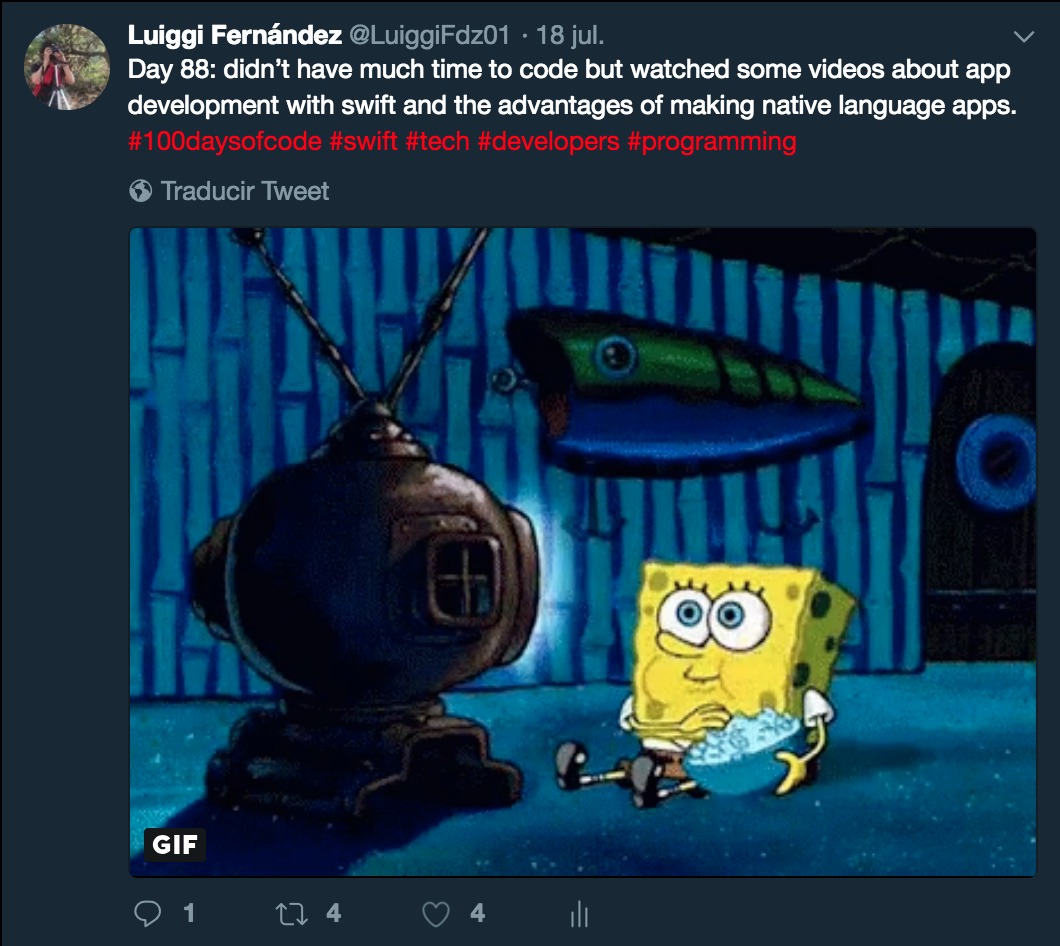This screenshot has height=946, width=1060.
Task: Click the Luiggi Fernández display name
Action: 235,35
